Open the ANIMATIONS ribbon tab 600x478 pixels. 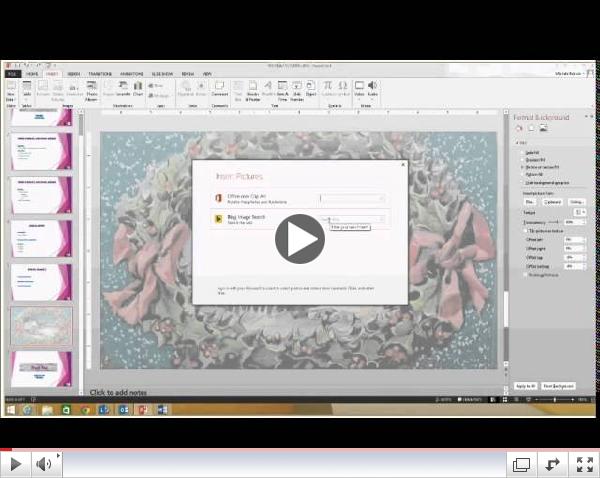[x=132, y=74]
